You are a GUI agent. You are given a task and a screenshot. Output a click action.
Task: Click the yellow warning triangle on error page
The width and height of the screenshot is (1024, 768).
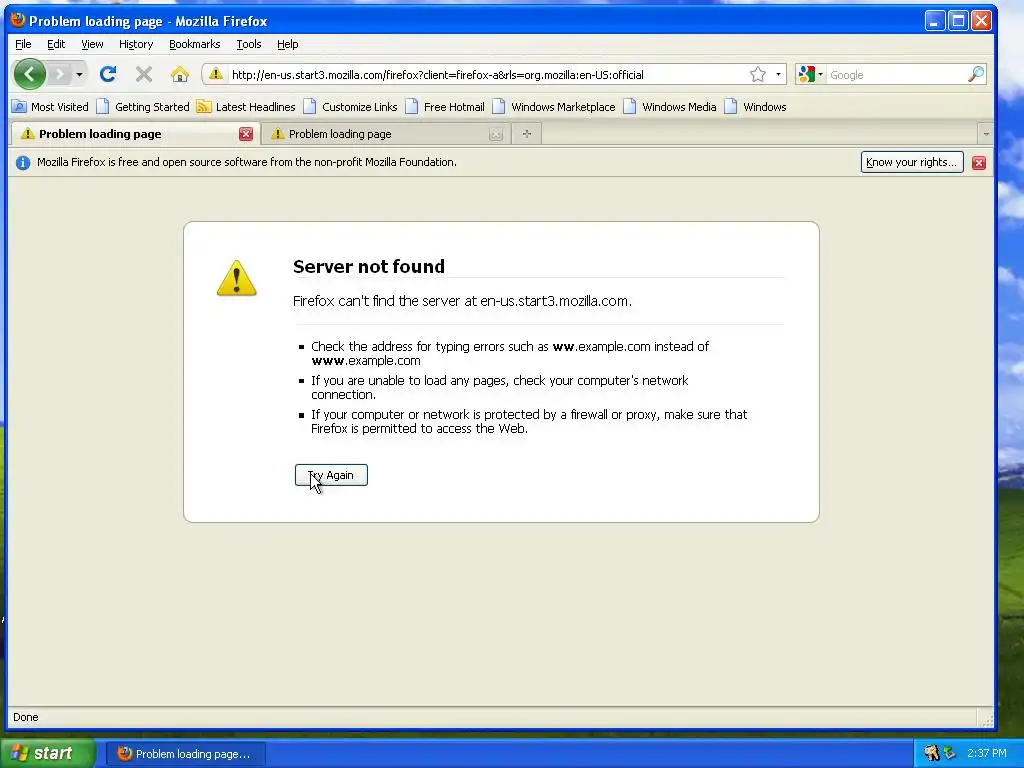click(236, 278)
